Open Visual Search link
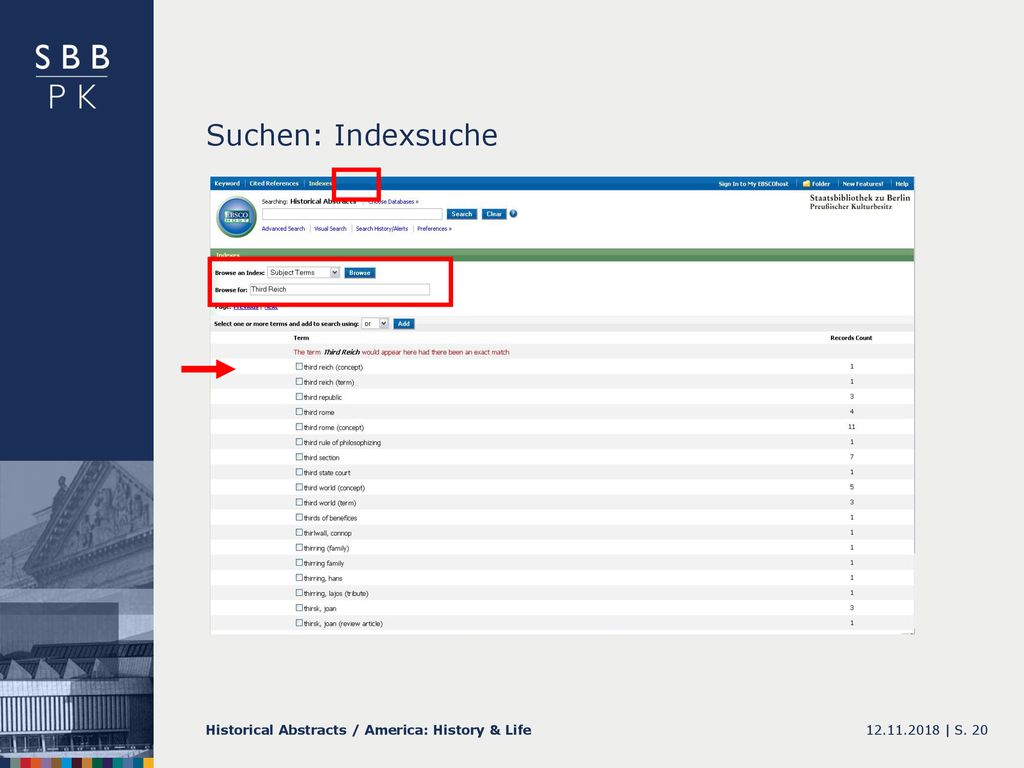 [330, 229]
